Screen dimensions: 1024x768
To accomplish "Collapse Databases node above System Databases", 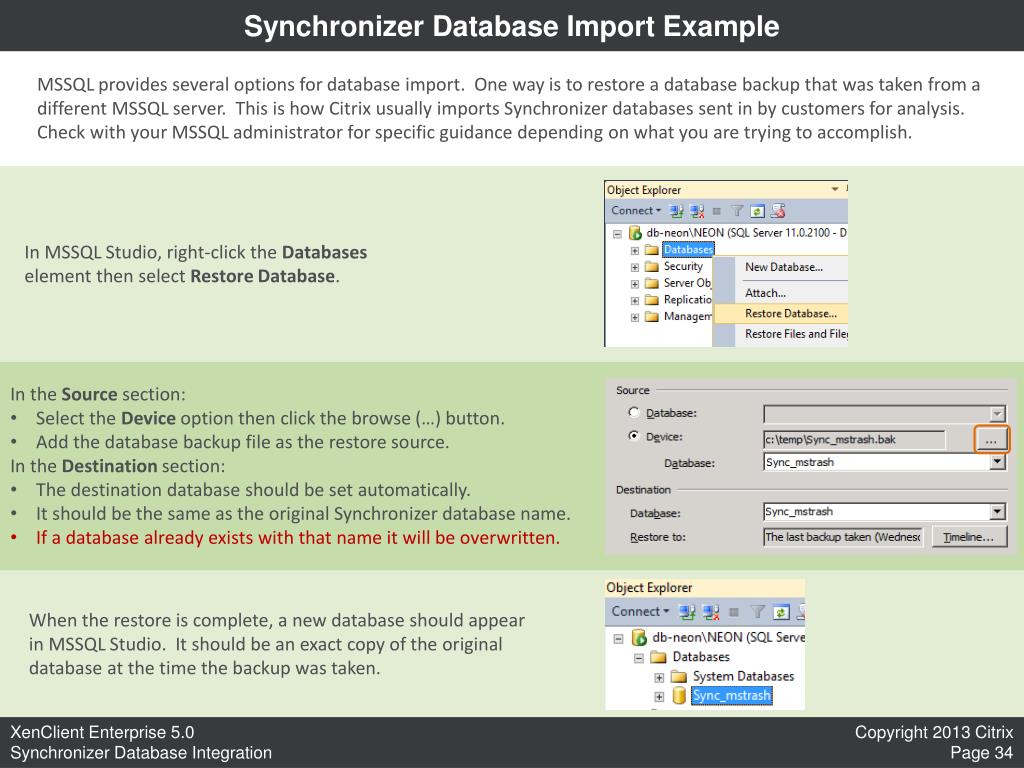I will [639, 658].
